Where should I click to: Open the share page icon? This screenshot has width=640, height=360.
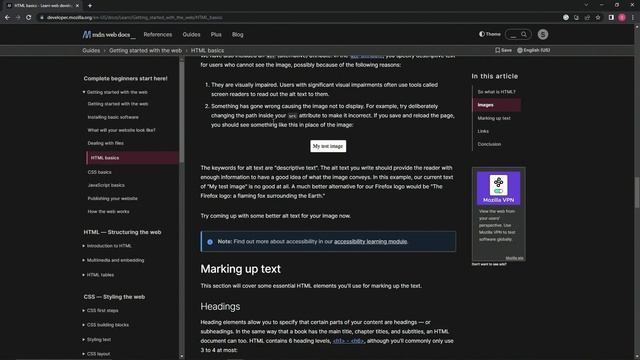[587, 18]
